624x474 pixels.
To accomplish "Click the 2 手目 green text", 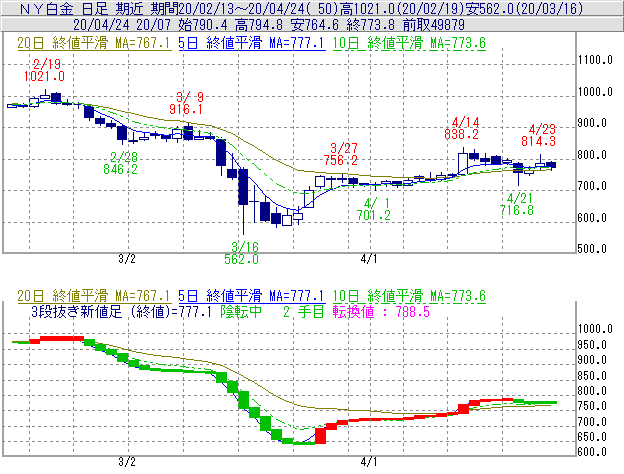I will pos(304,312).
